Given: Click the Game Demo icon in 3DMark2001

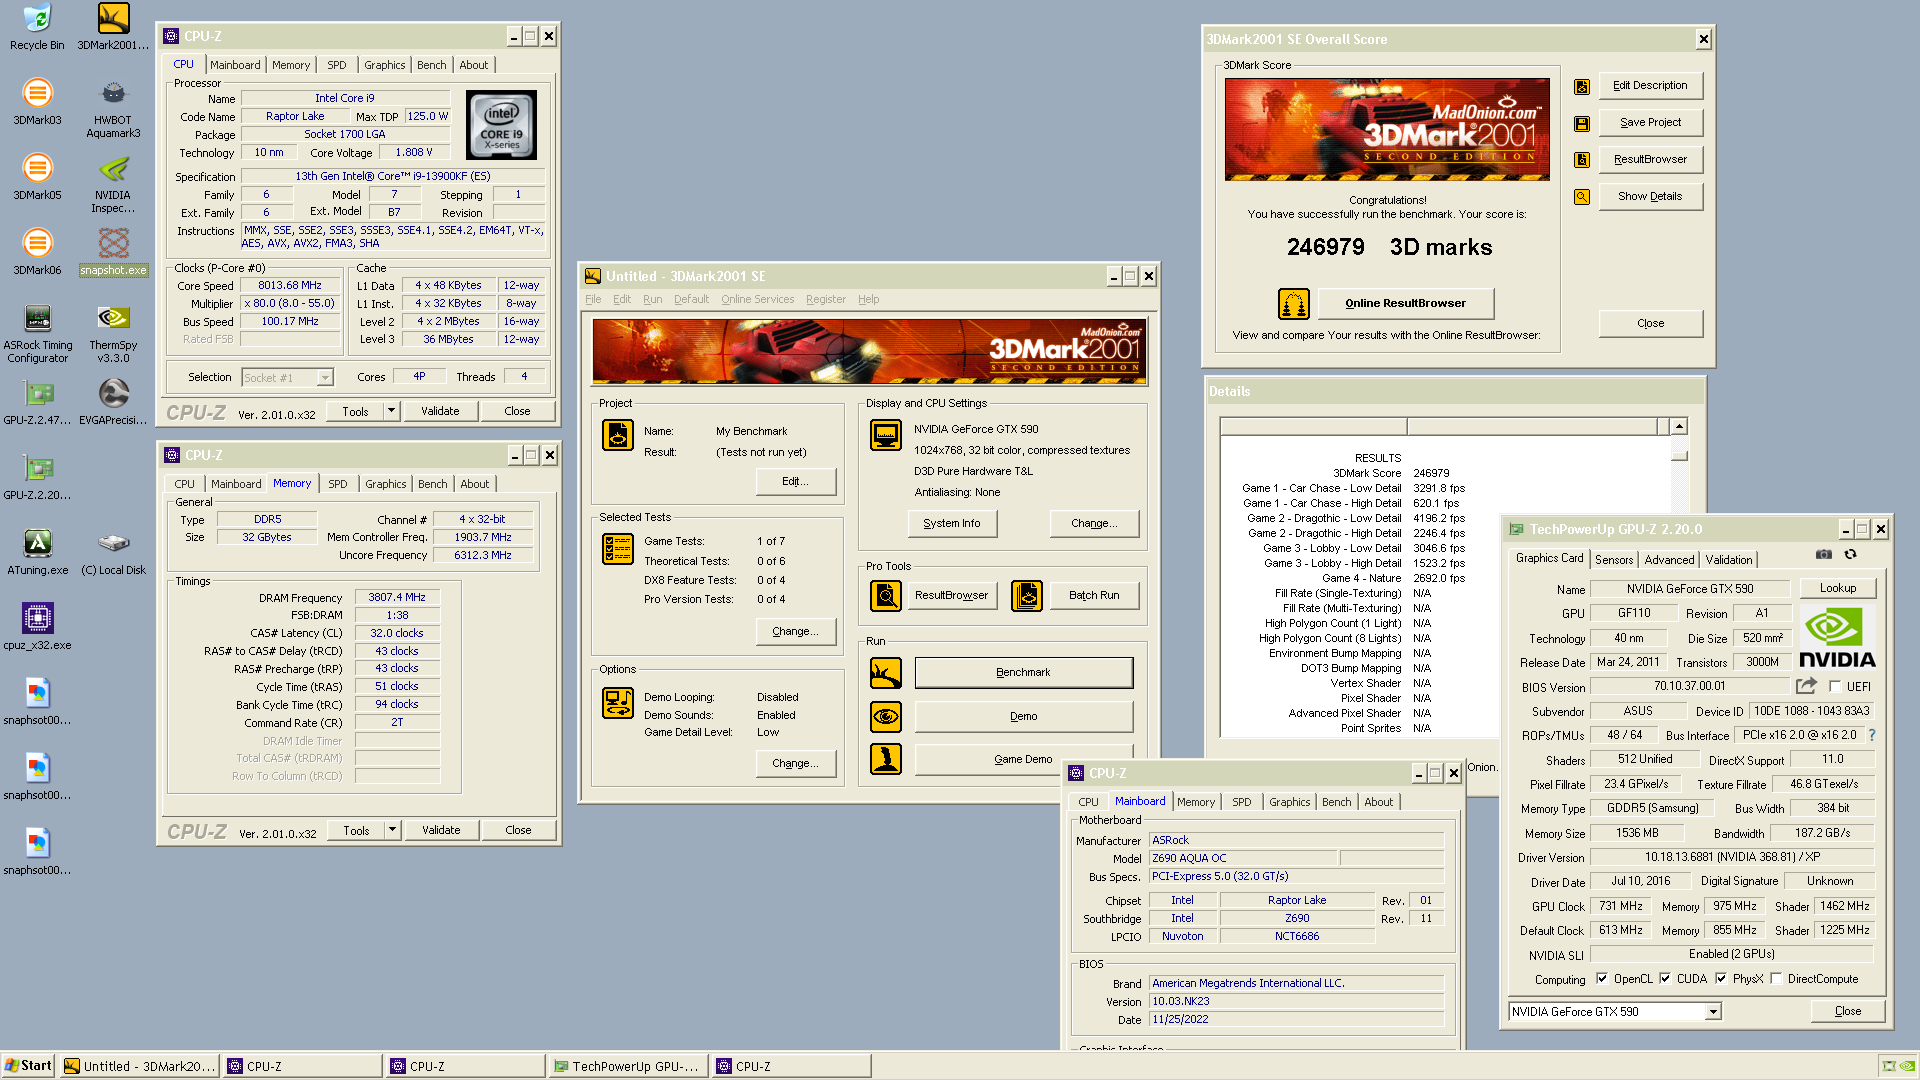Looking at the screenshot, I should (885, 759).
